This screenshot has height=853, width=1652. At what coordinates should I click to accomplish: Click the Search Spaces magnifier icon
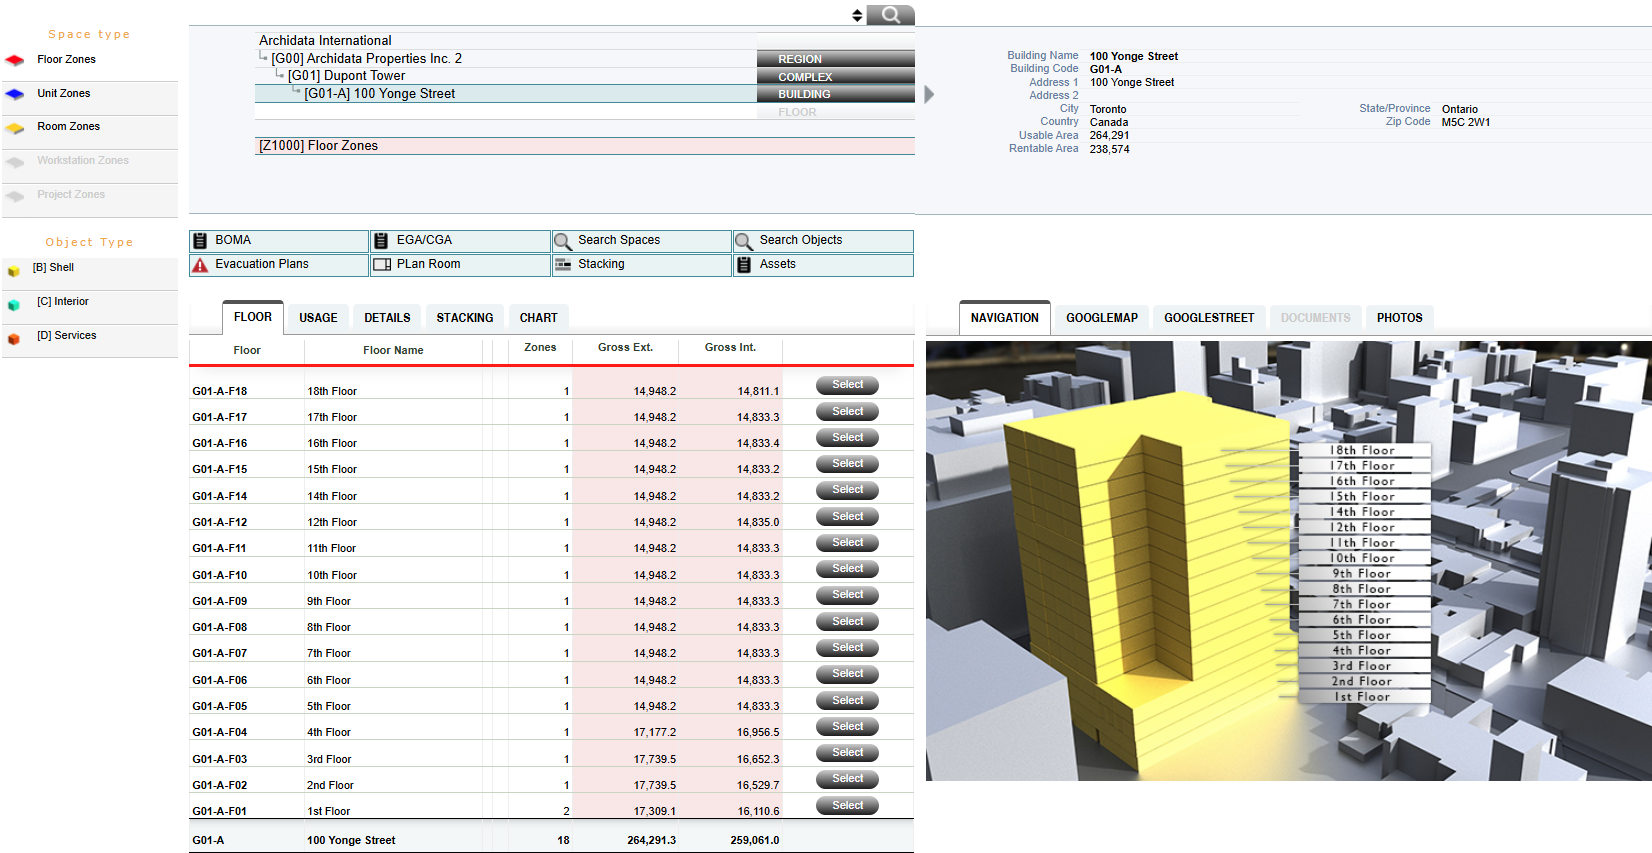pos(563,241)
